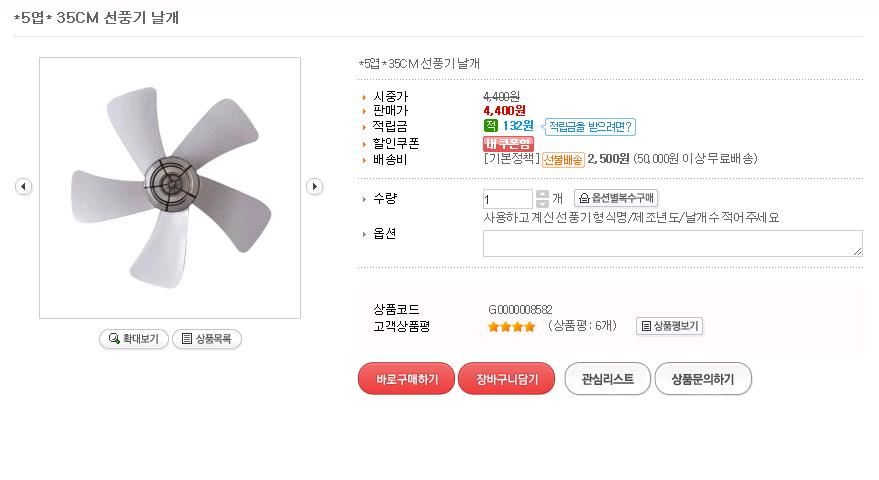
Task: Open the 상품목록 product list
Action: [207, 339]
